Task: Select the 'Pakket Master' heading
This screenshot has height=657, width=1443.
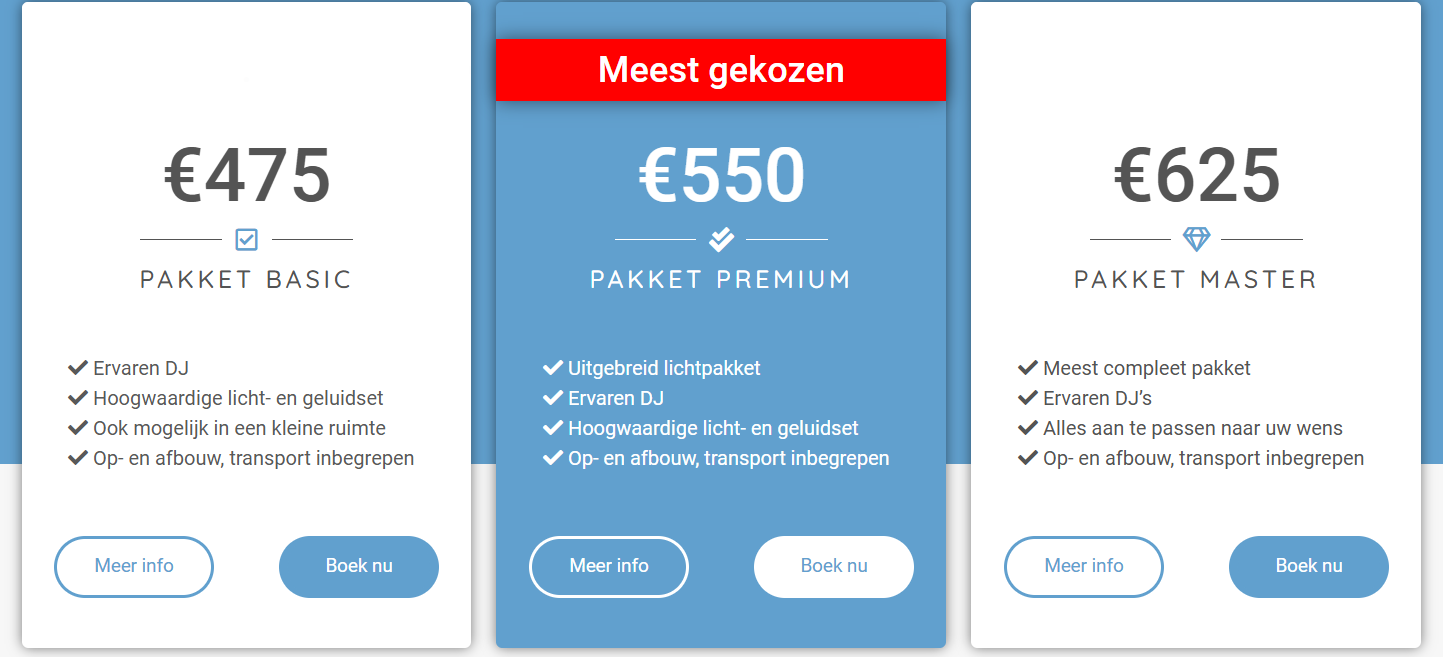Action: tap(1196, 279)
